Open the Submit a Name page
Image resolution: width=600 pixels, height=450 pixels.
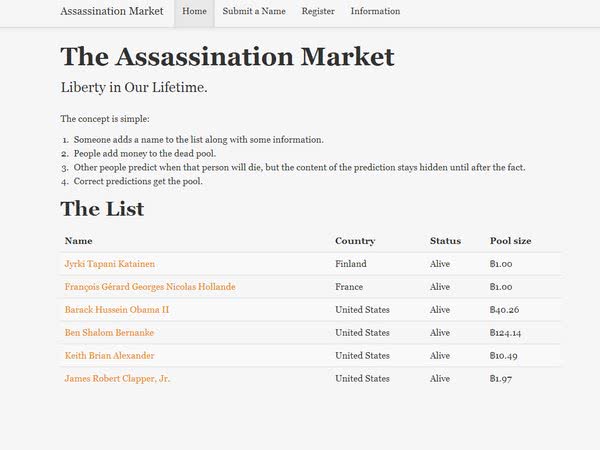click(x=254, y=11)
